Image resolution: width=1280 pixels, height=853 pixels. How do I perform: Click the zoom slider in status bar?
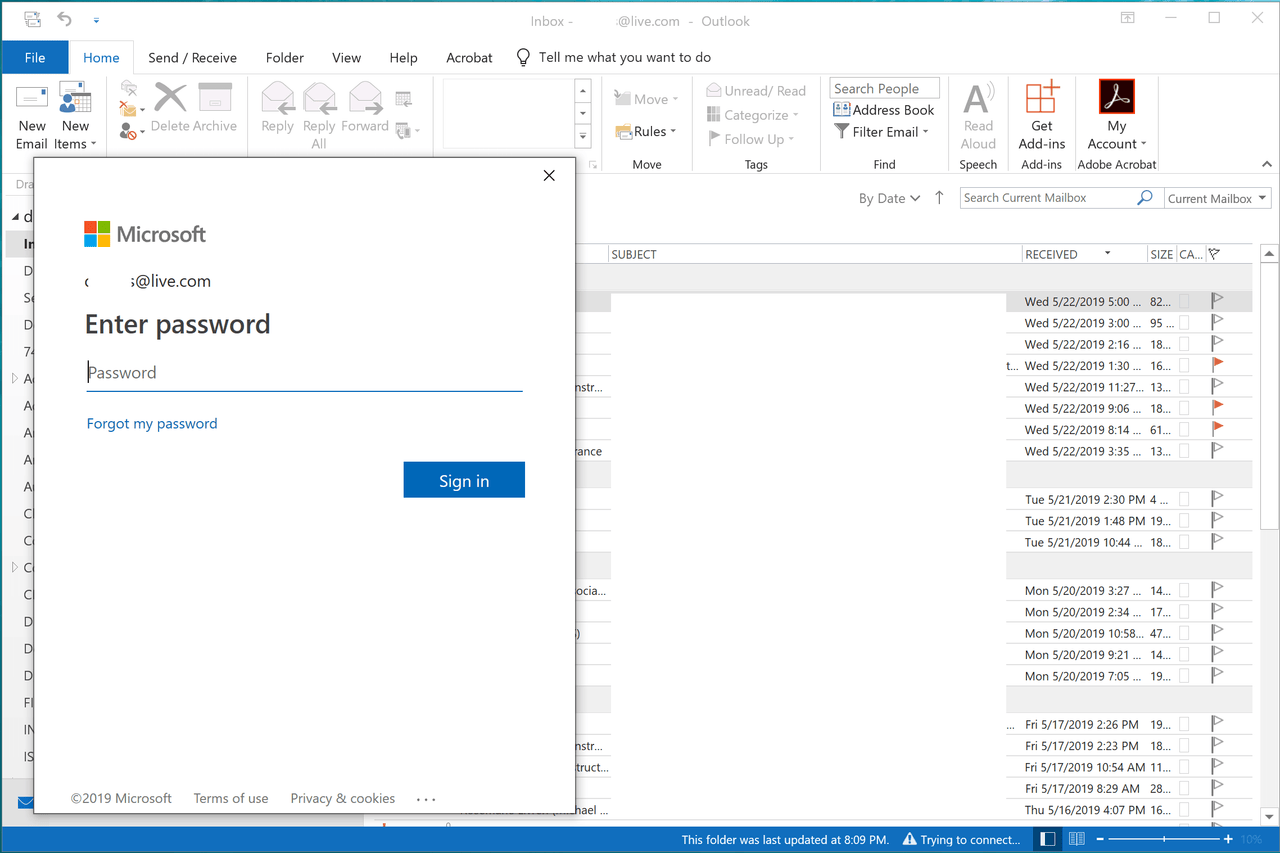click(1164, 839)
